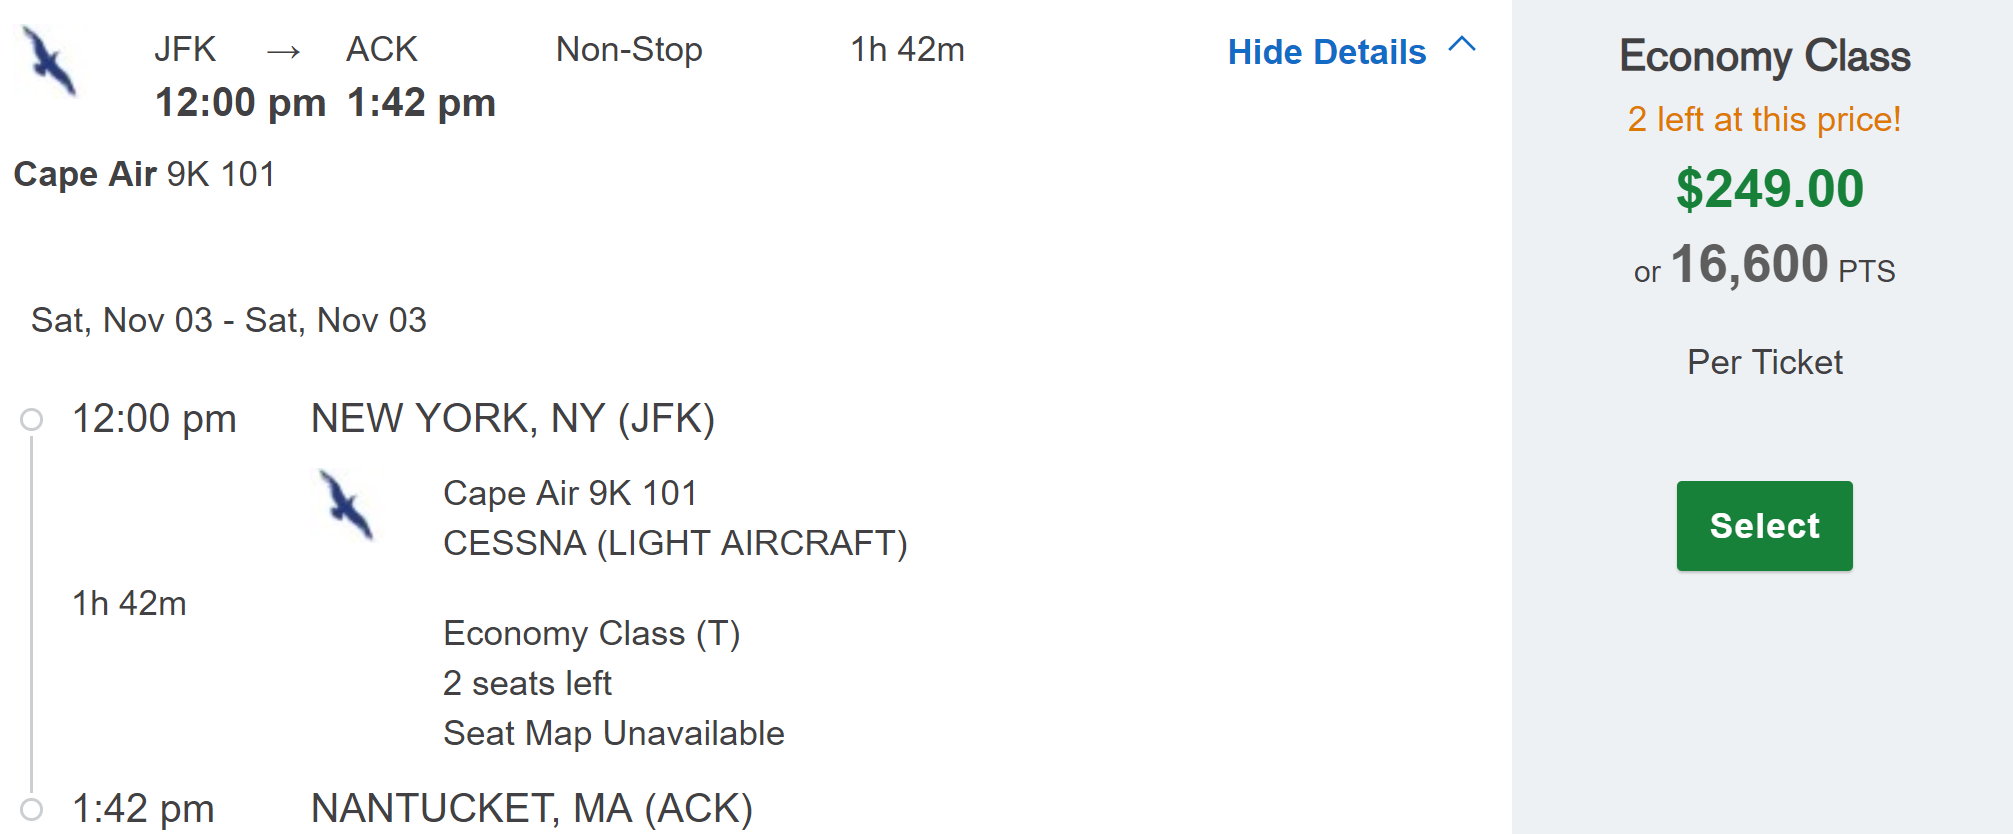
Task: Click the Cape Air 9K 101 bold heading
Action: [144, 174]
